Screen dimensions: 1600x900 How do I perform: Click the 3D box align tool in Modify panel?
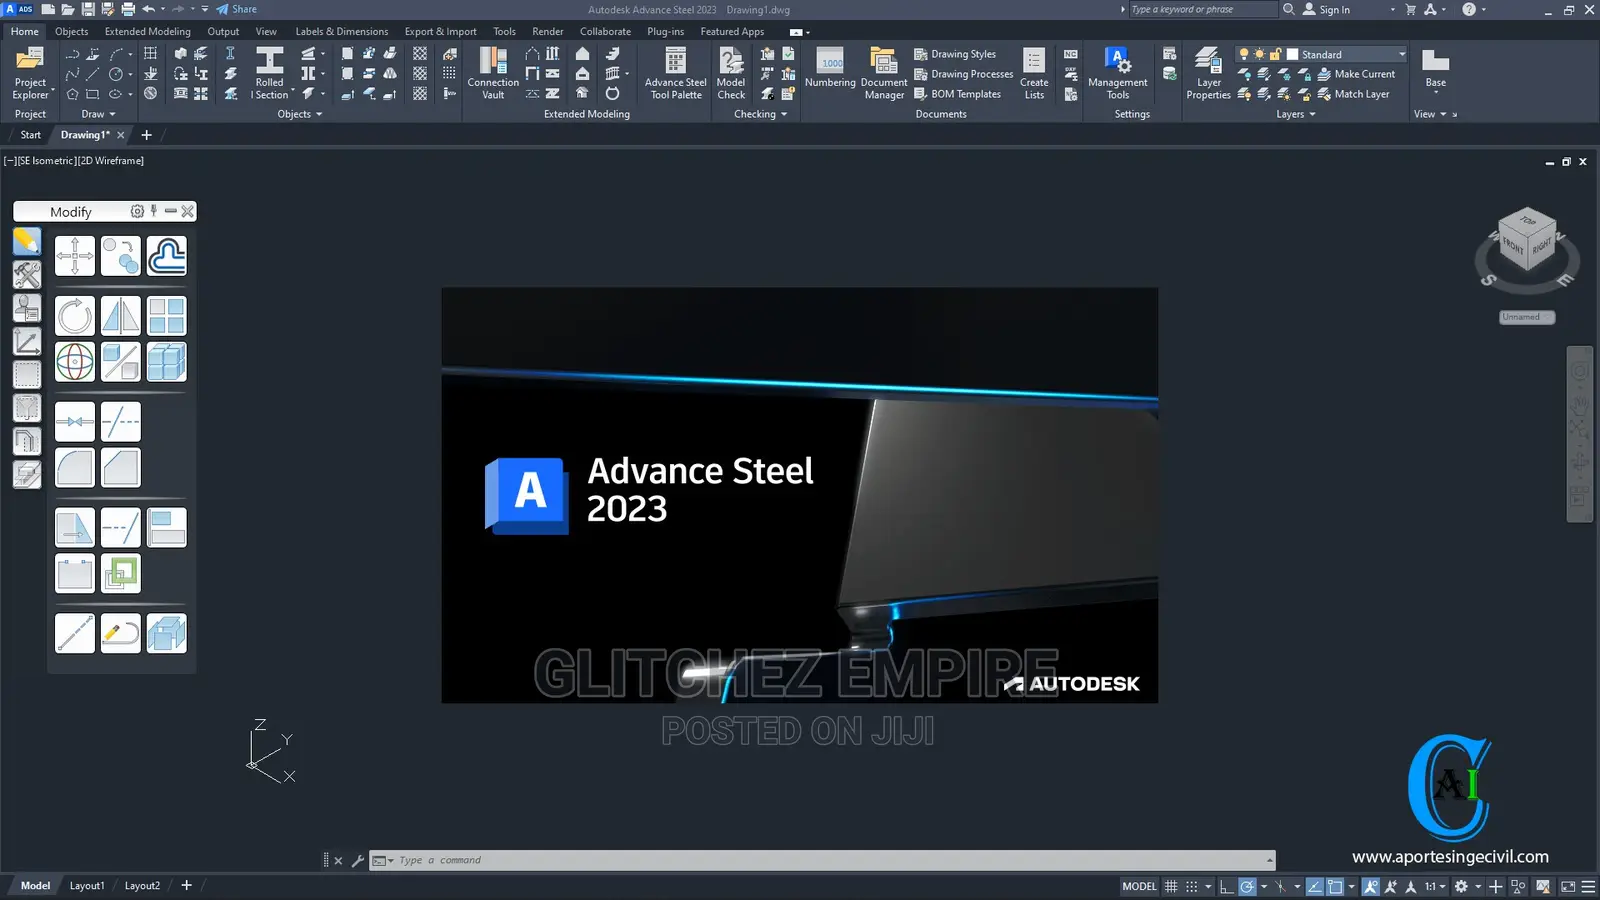pyautogui.click(x=167, y=634)
